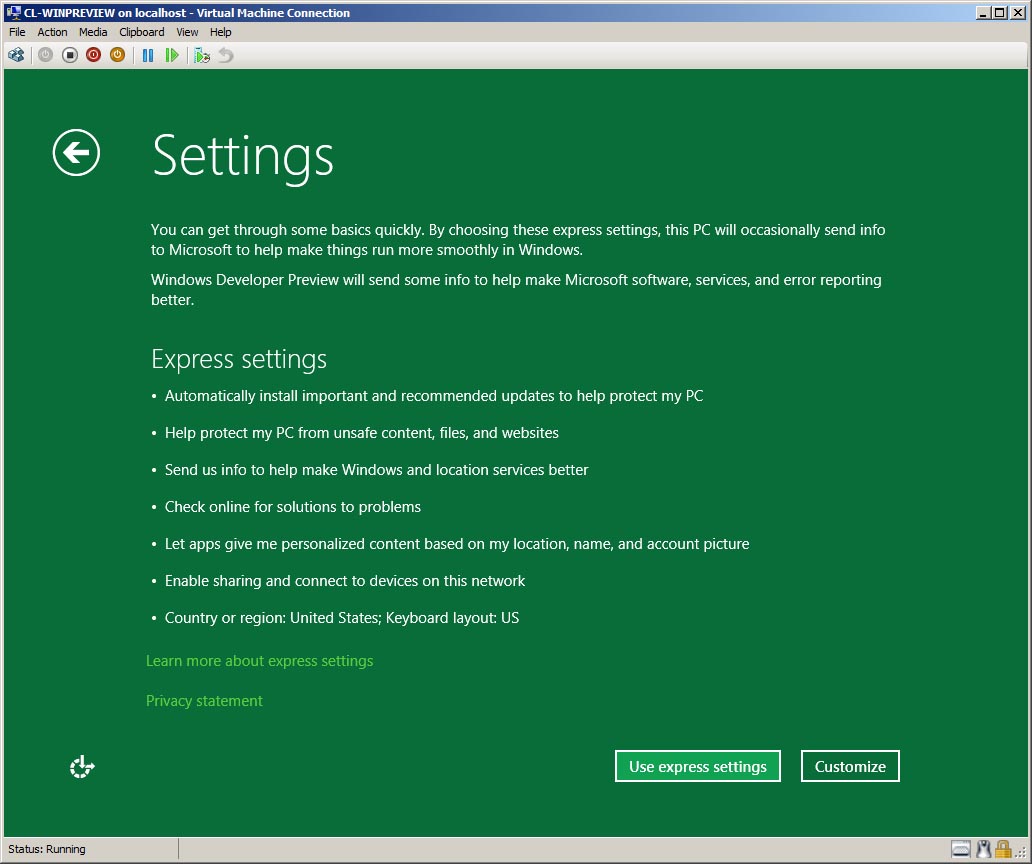Click the Use express settings button

click(x=697, y=766)
